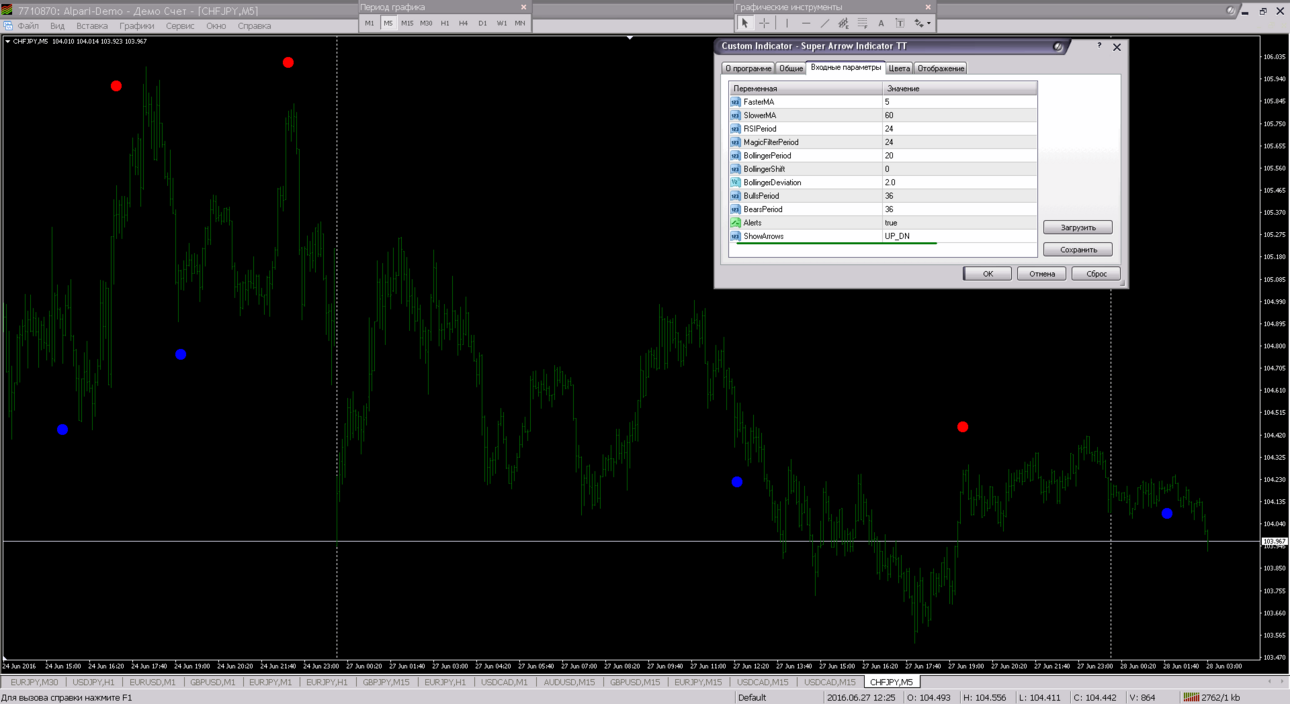1290x704 pixels.
Task: Open the AUDUSD,M15 chart tab
Action: 567,682
